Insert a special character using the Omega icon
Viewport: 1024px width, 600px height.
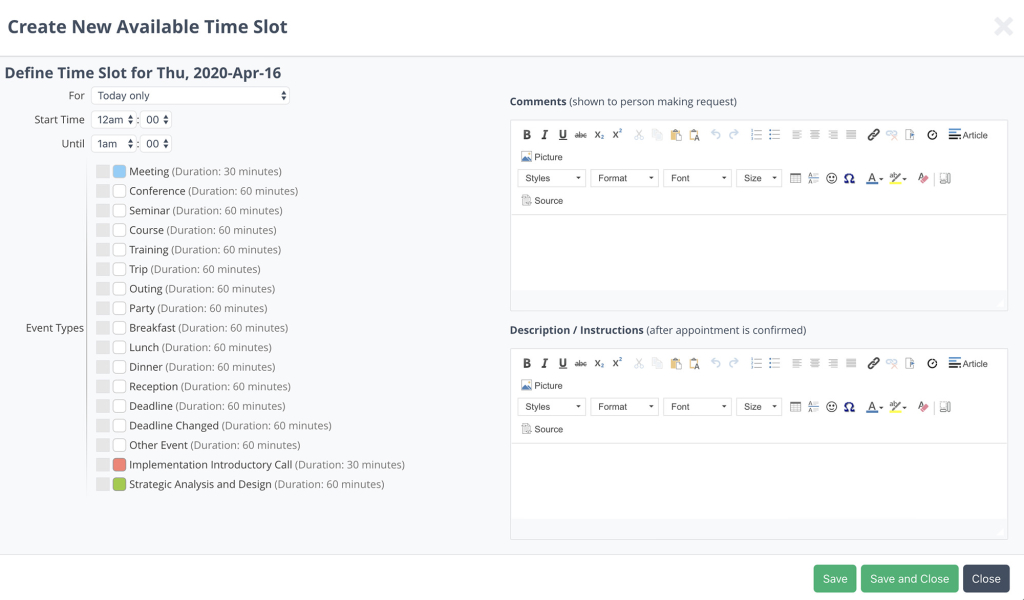847,177
